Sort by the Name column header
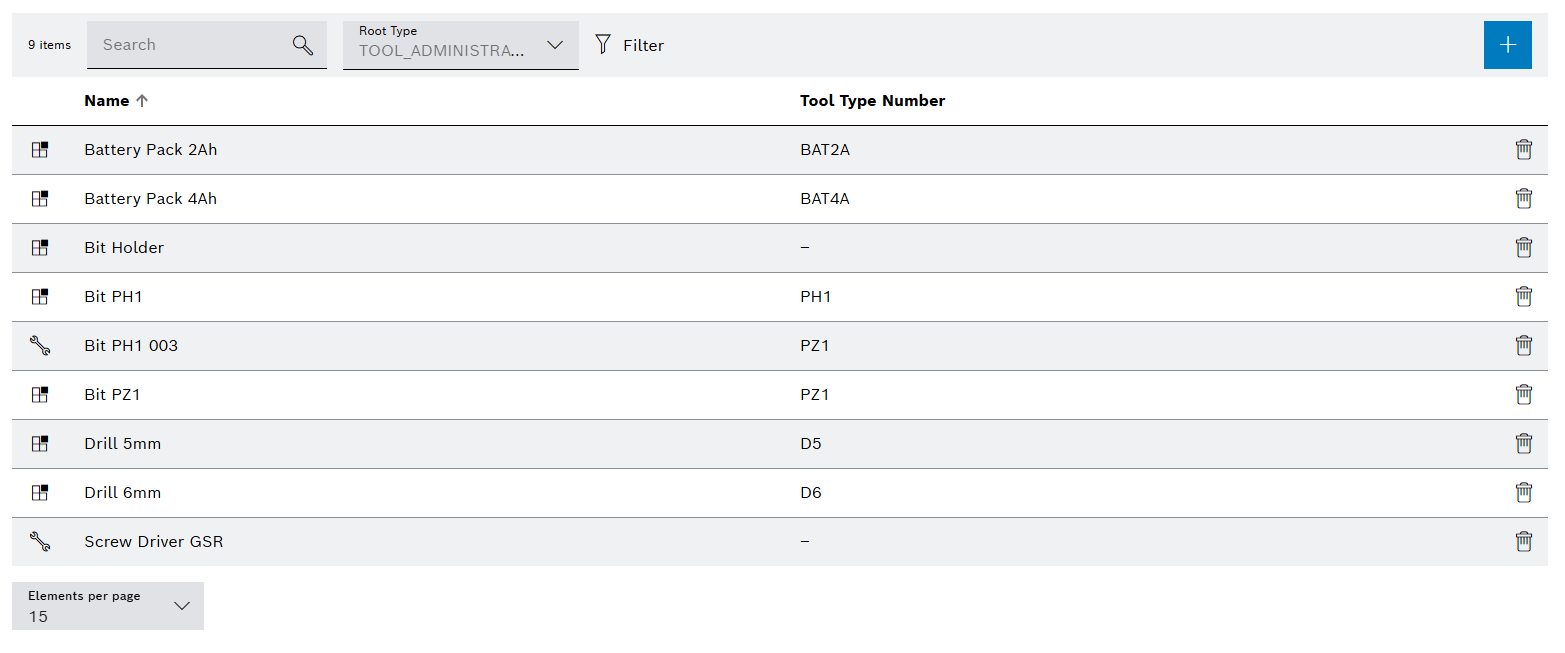Viewport: 1565px width, 653px height. pyautogui.click(x=107, y=101)
